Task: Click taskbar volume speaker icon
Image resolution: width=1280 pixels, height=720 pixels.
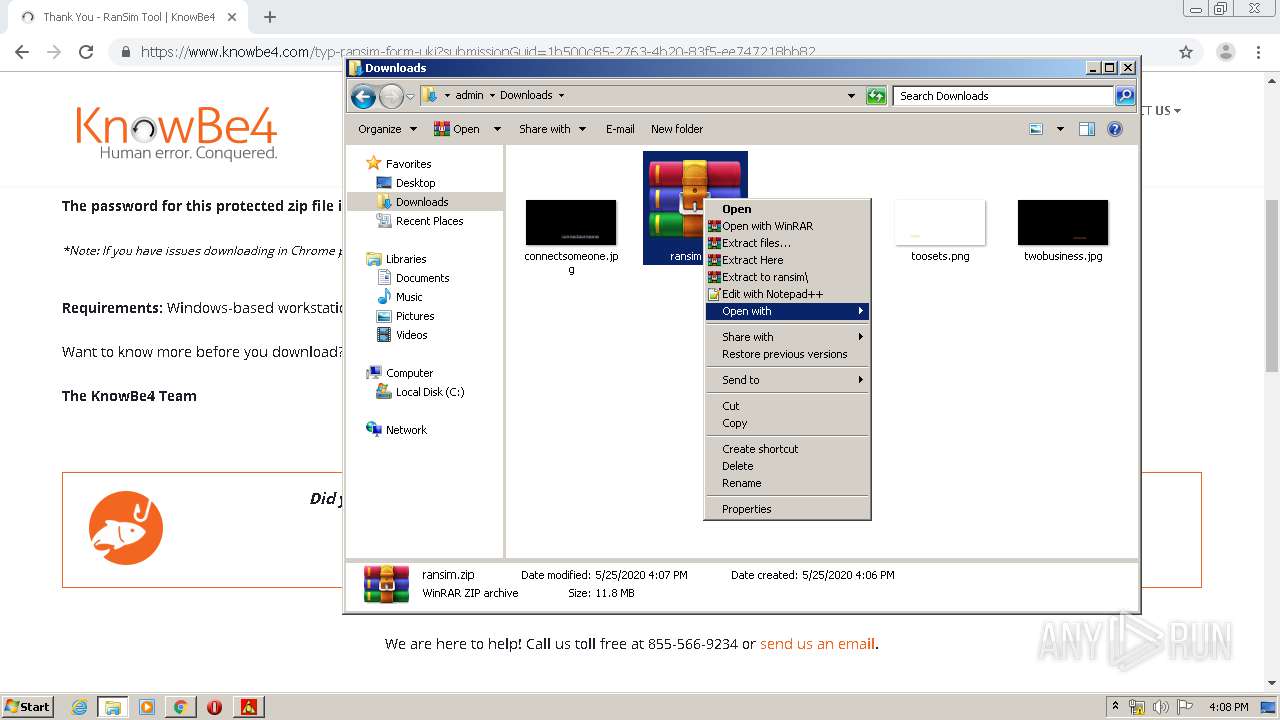Action: [1160, 707]
